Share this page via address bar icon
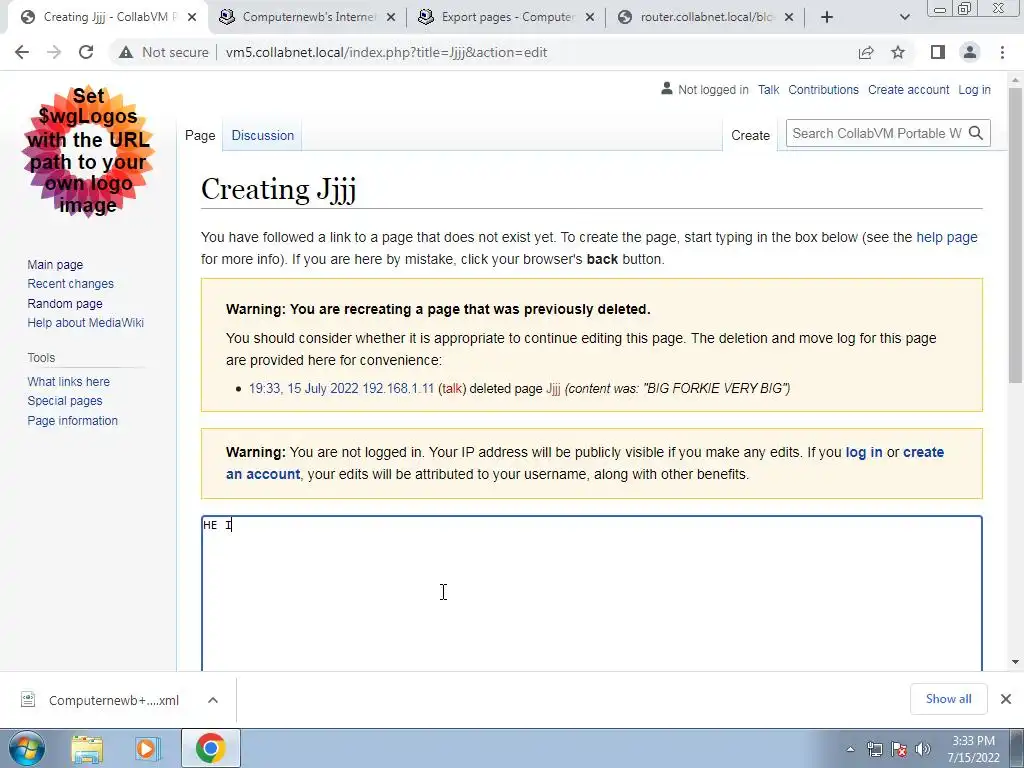The image size is (1024, 768). 866,52
